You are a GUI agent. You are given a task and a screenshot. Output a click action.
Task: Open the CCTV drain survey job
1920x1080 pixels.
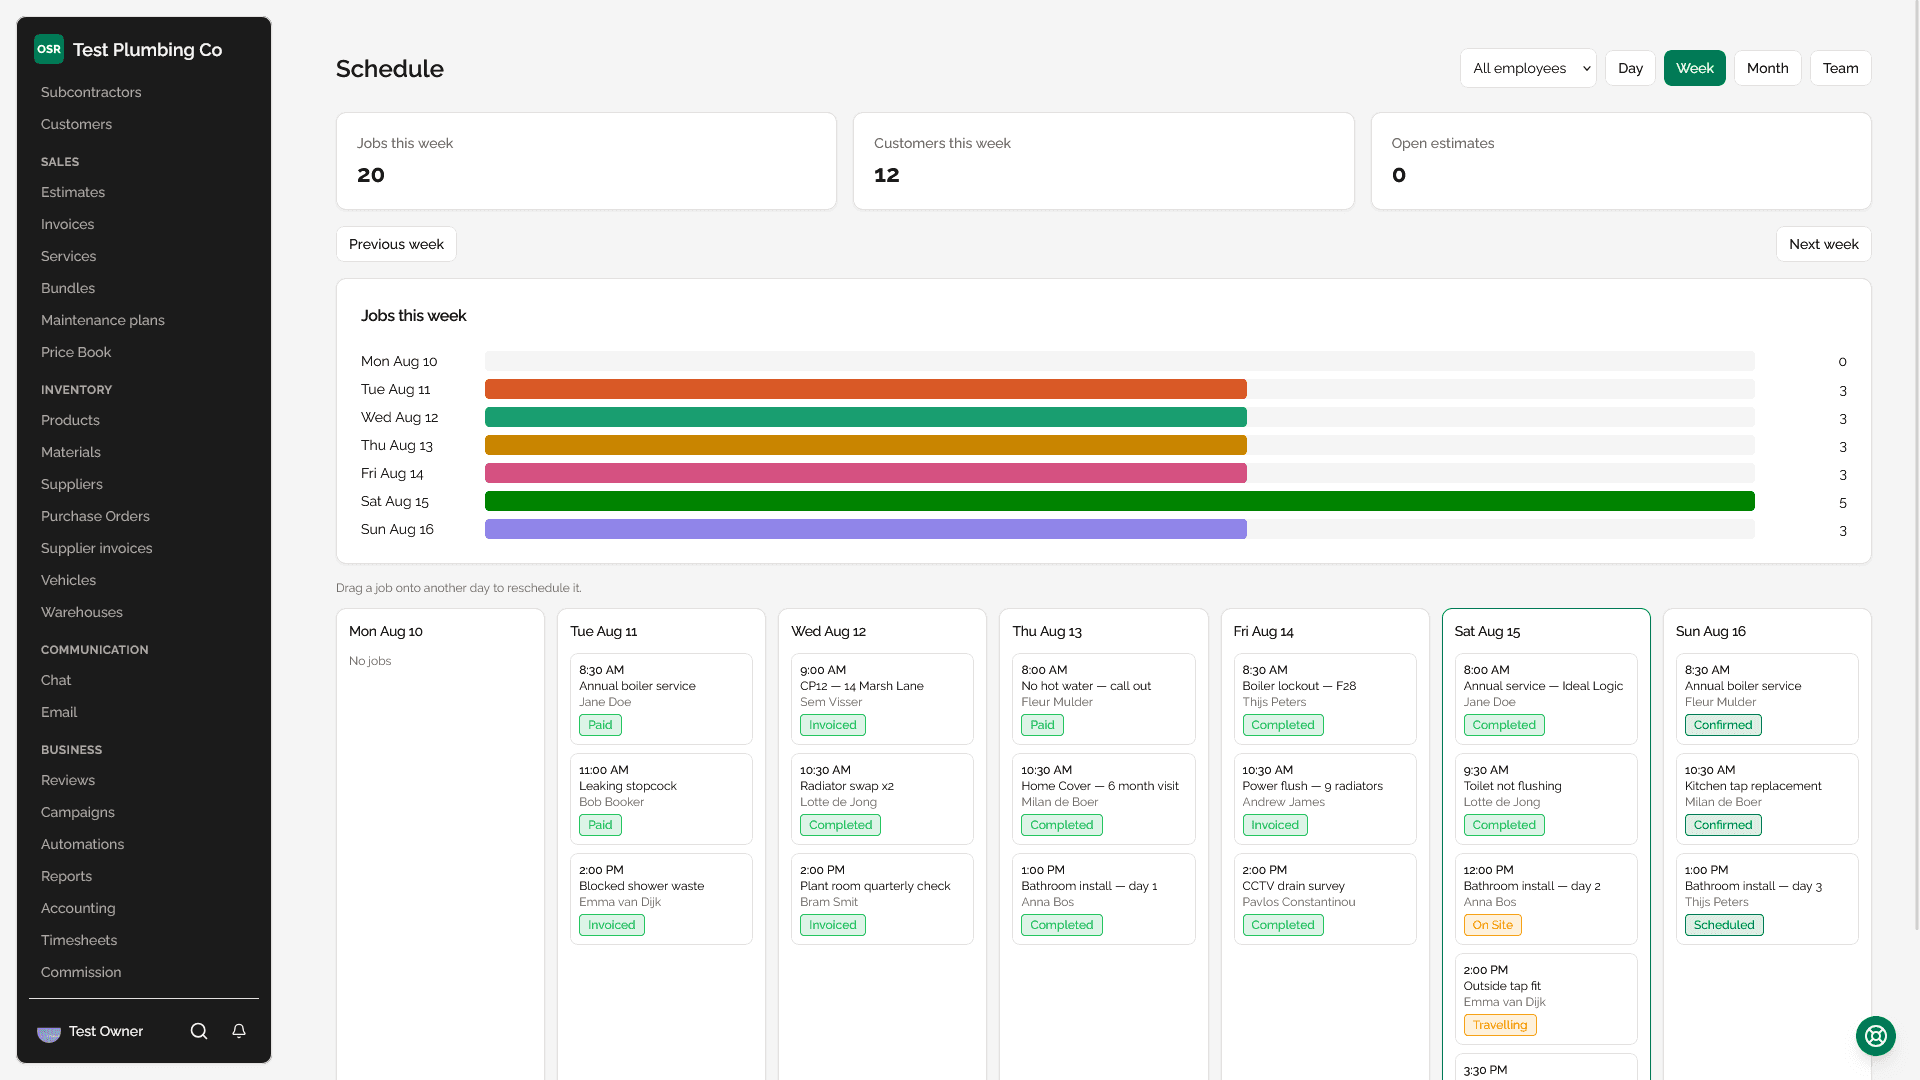pos(1325,899)
